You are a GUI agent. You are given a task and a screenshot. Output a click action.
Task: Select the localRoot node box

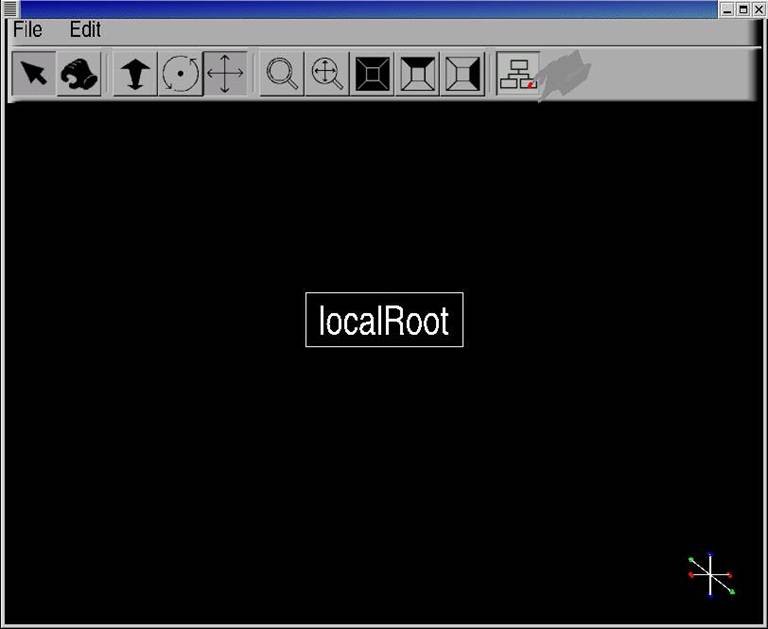tap(384, 319)
